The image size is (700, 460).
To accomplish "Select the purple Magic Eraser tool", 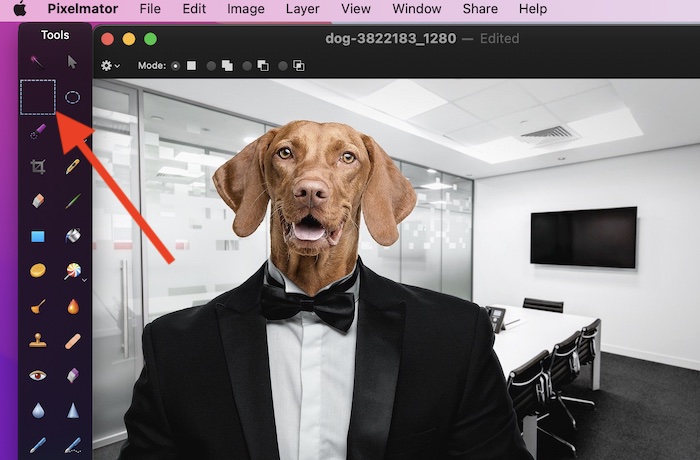I will (73, 376).
